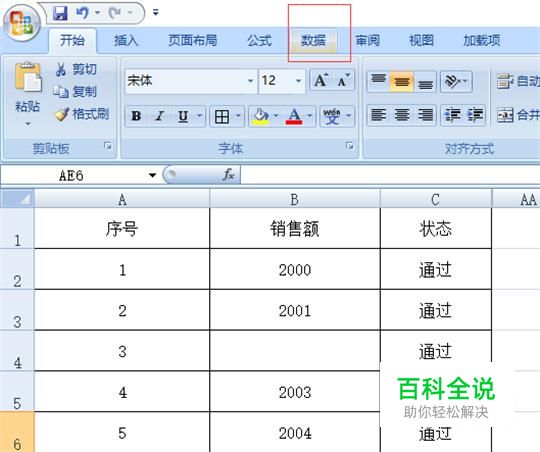The width and height of the screenshot is (540, 452).
Task: Customize the quick access toolbar
Action: 156,13
